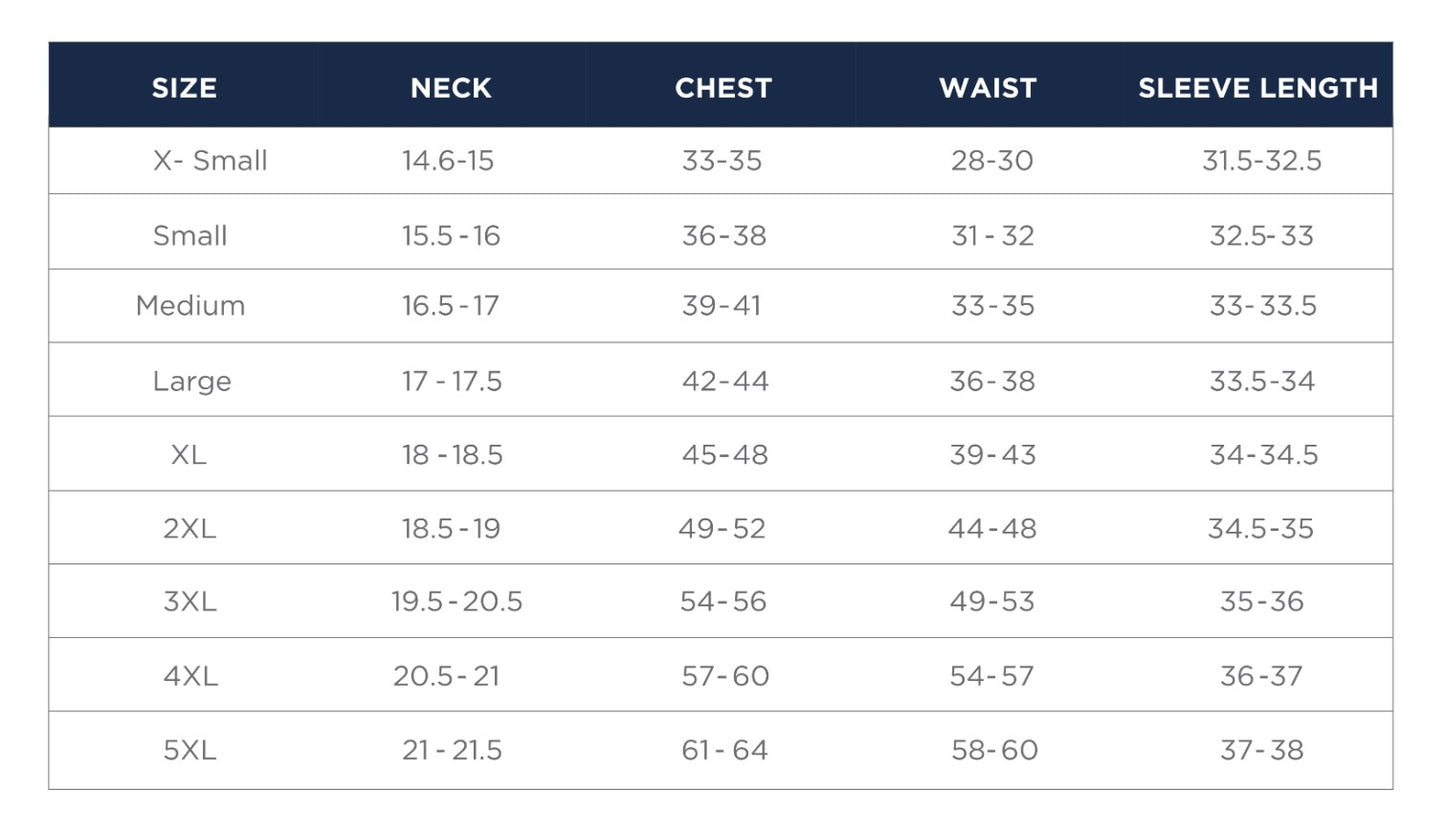
Task: Click sleeve length 34.5-35
Action: click(x=1261, y=529)
